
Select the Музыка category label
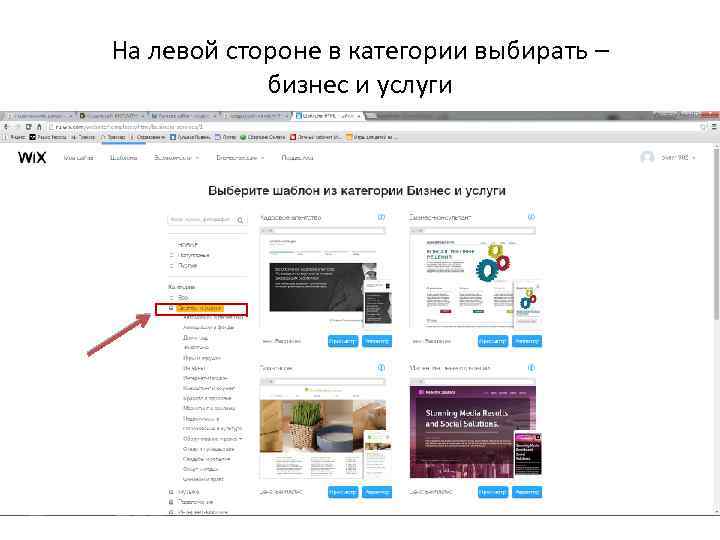point(188,492)
